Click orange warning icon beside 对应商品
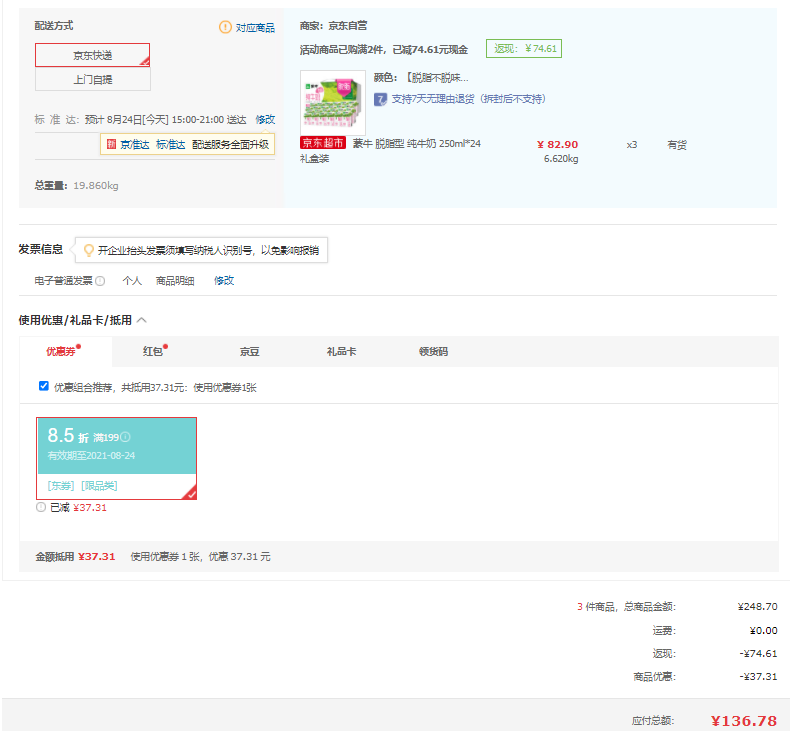Viewport: 790px width, 731px height. [225, 27]
